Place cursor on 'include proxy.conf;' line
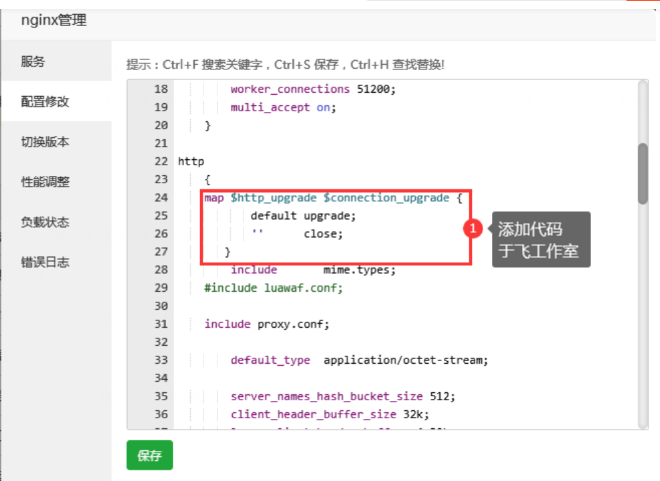The image size is (660, 481). [267, 324]
